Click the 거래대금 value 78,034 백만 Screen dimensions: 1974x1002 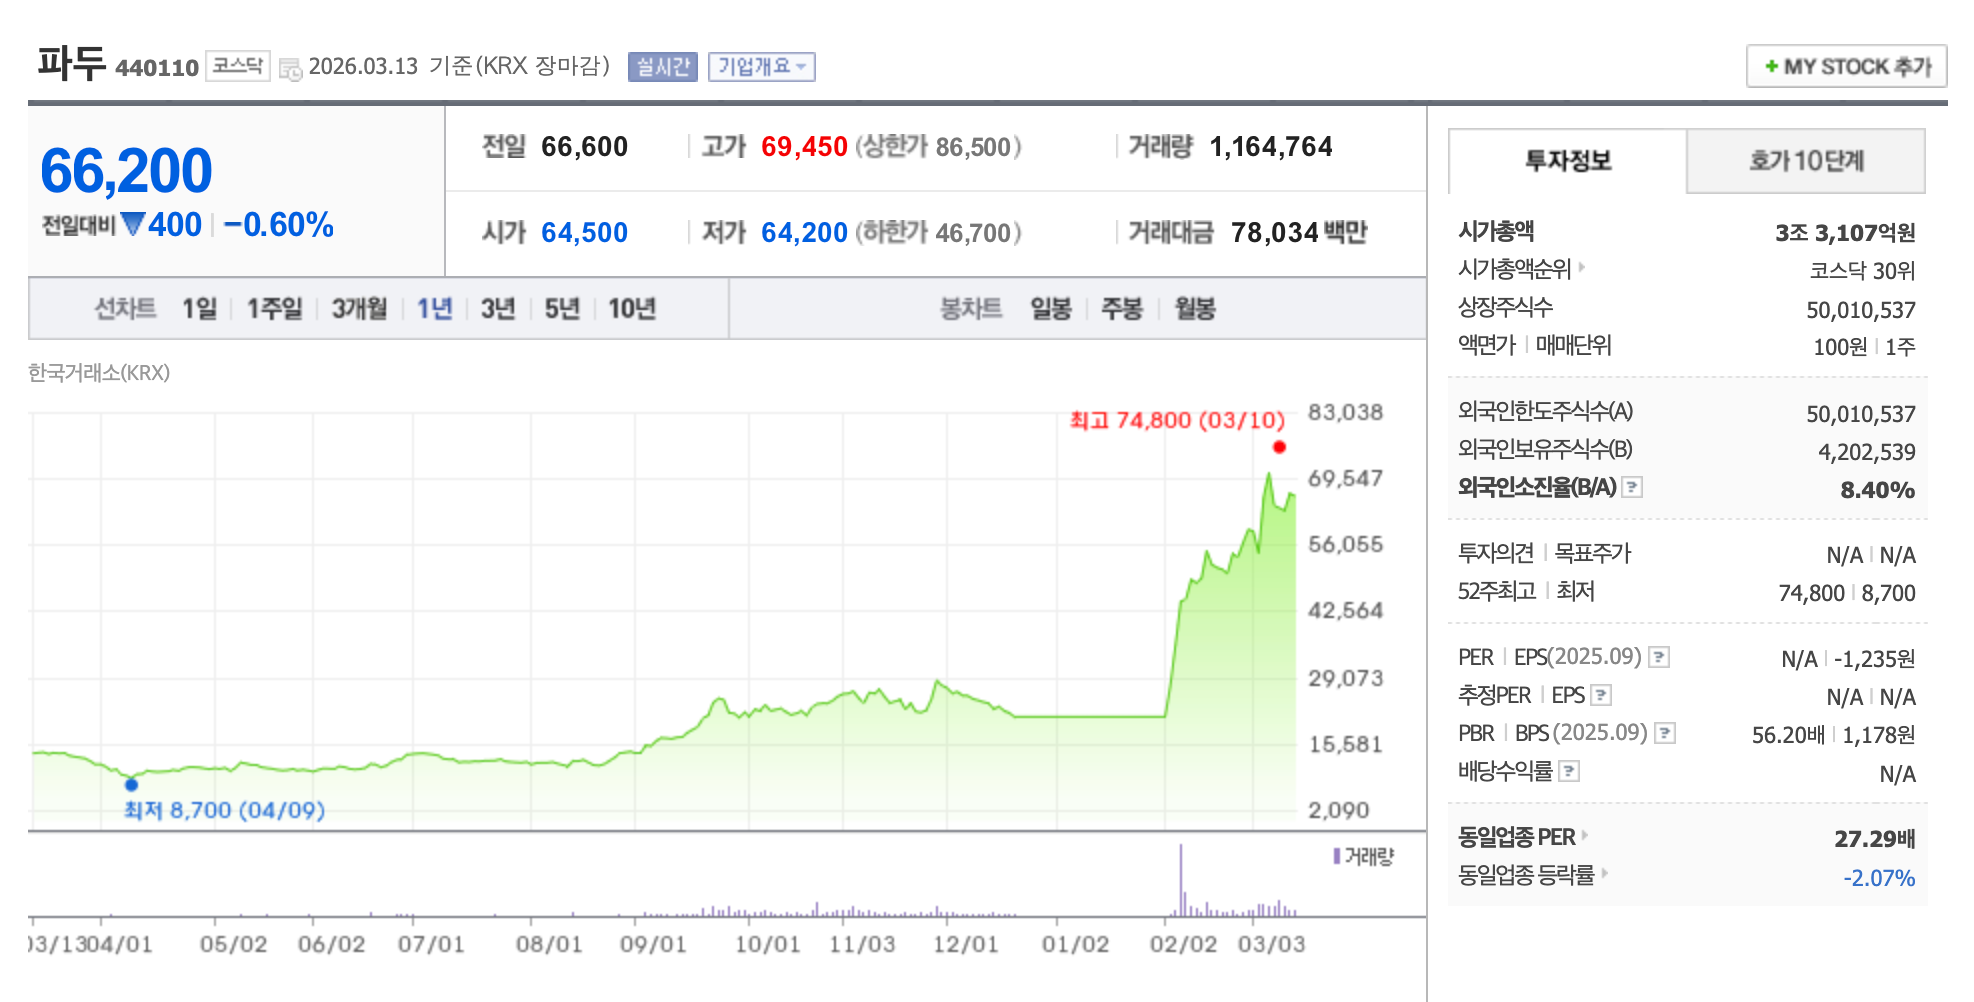[x=1299, y=233]
